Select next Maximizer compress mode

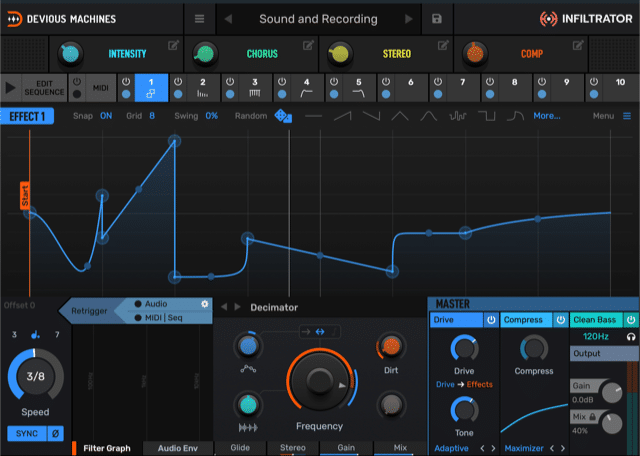pos(562,448)
